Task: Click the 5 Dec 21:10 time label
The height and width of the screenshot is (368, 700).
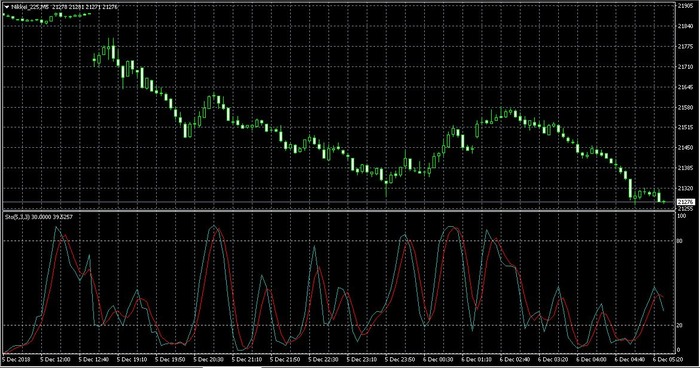Action: [247, 359]
